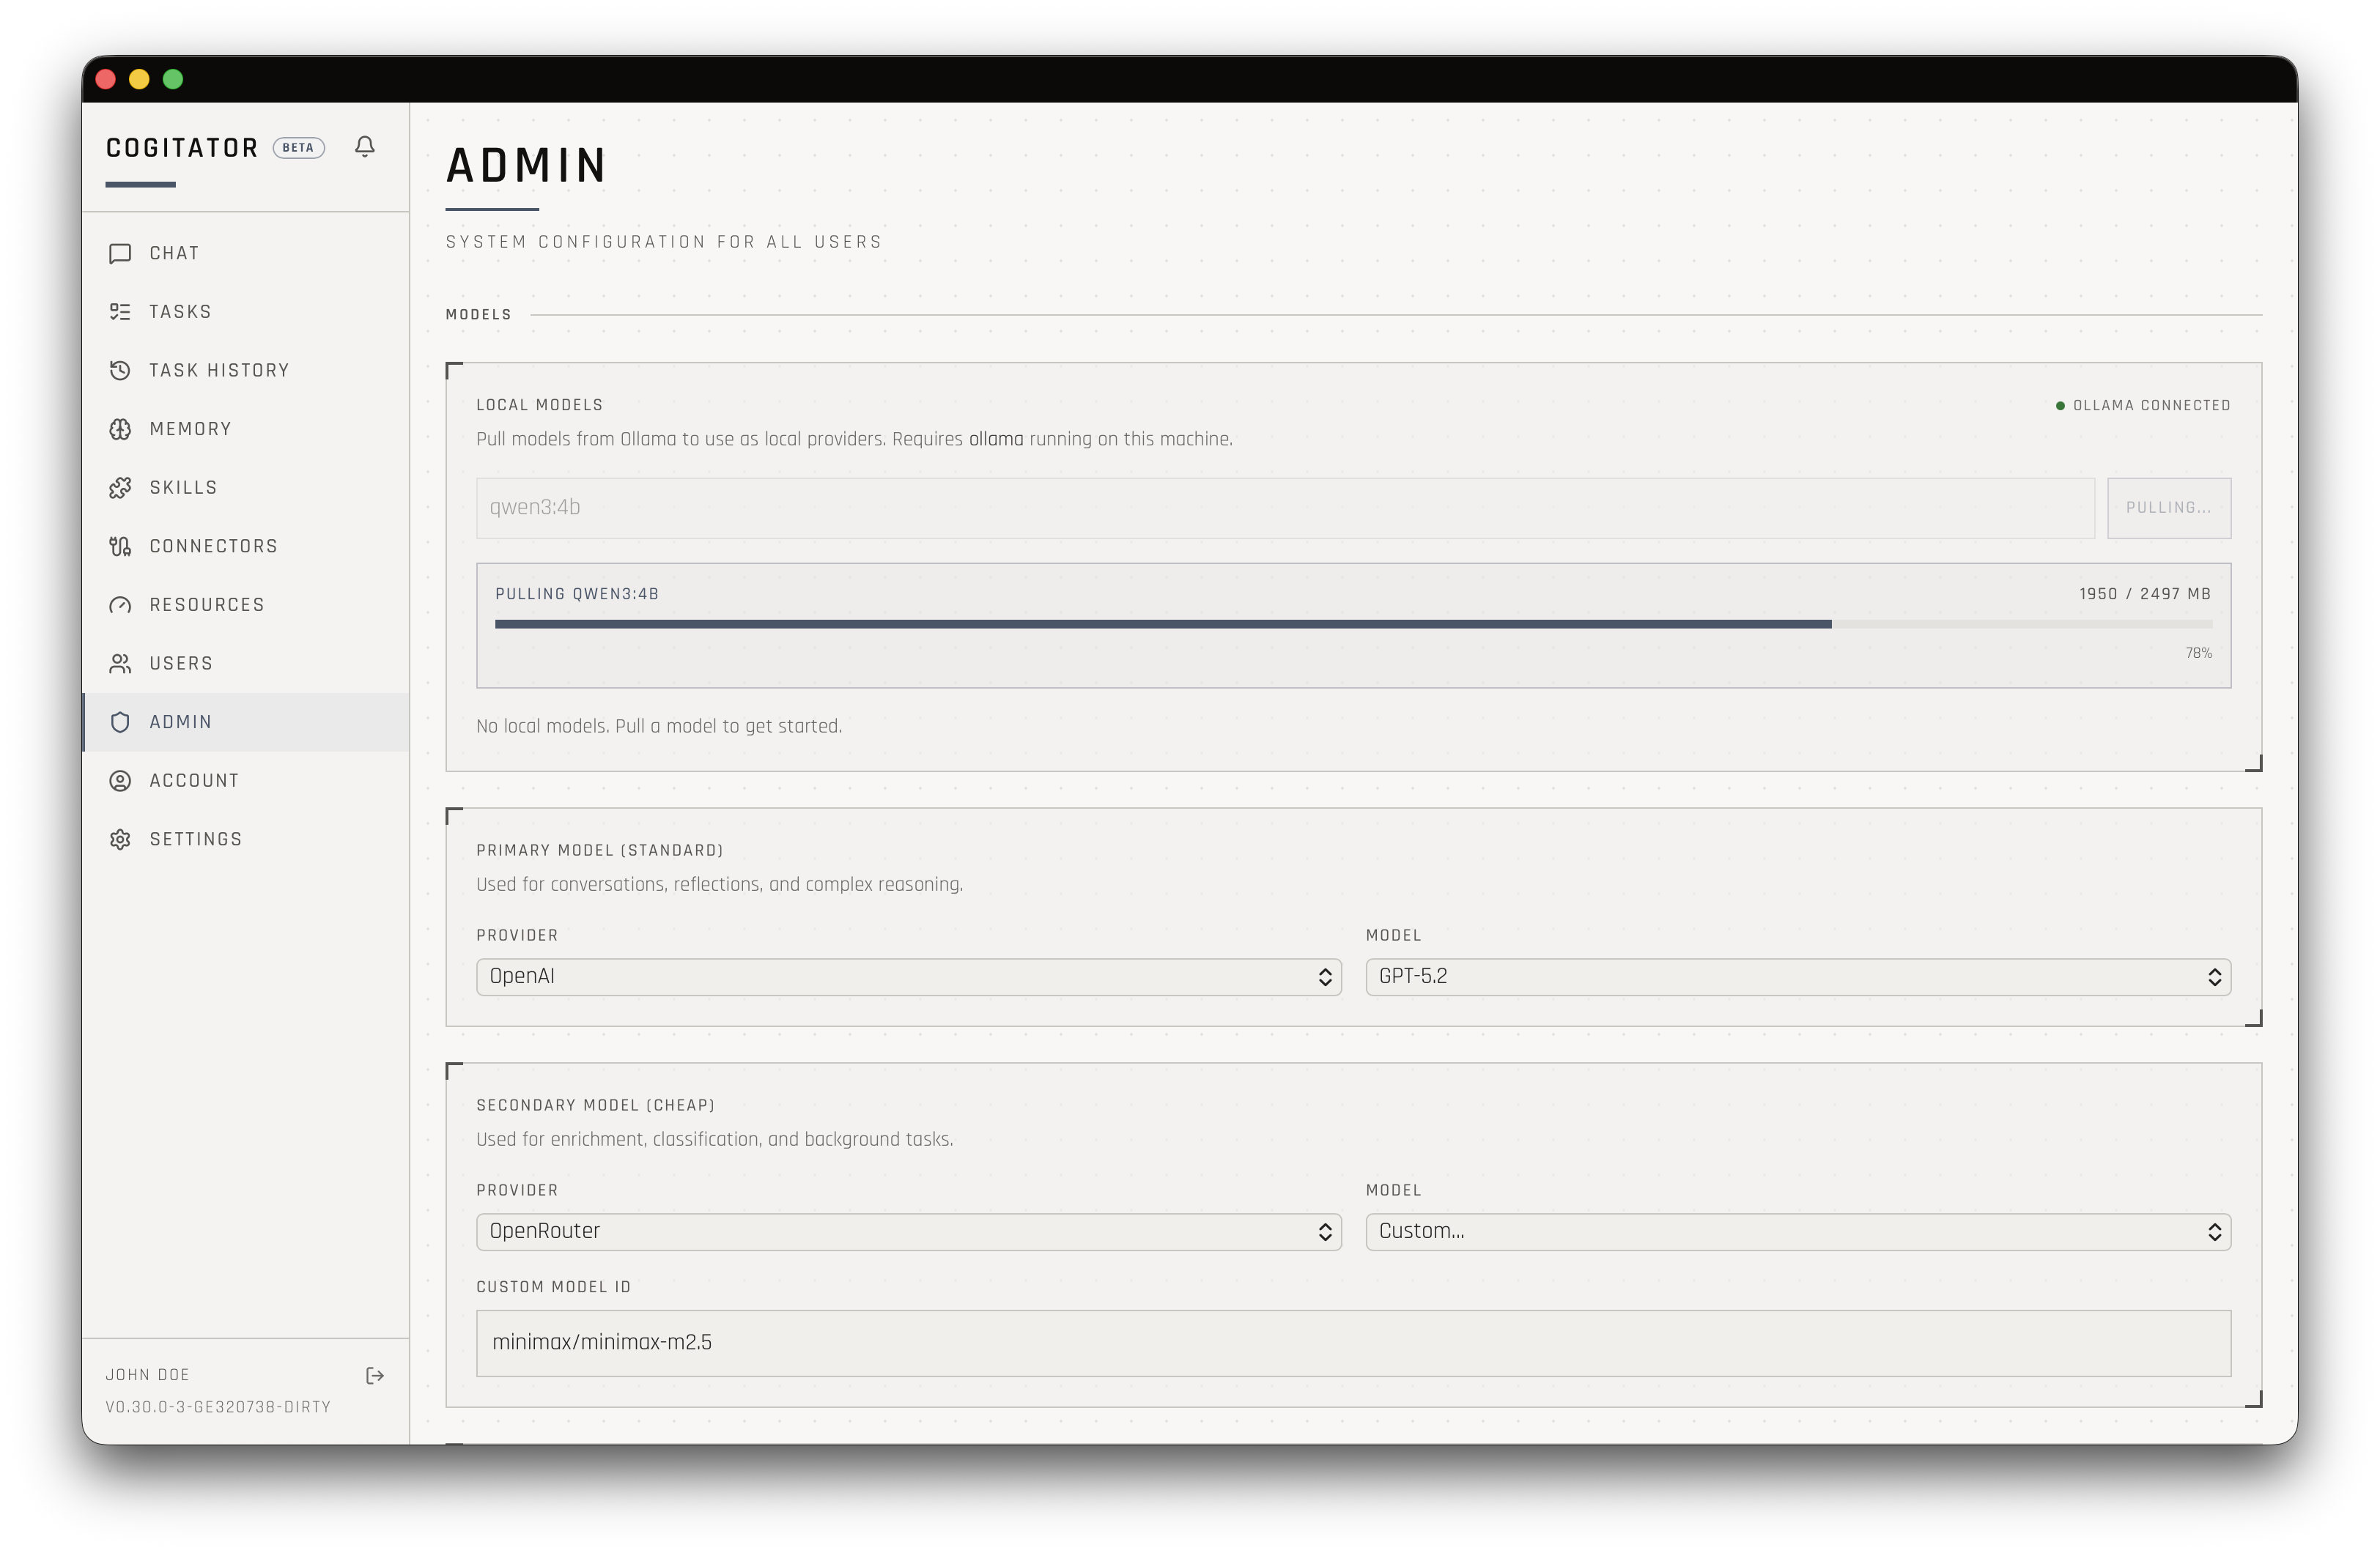Open Secondary Model dropdown showing Custom...

tap(1798, 1232)
